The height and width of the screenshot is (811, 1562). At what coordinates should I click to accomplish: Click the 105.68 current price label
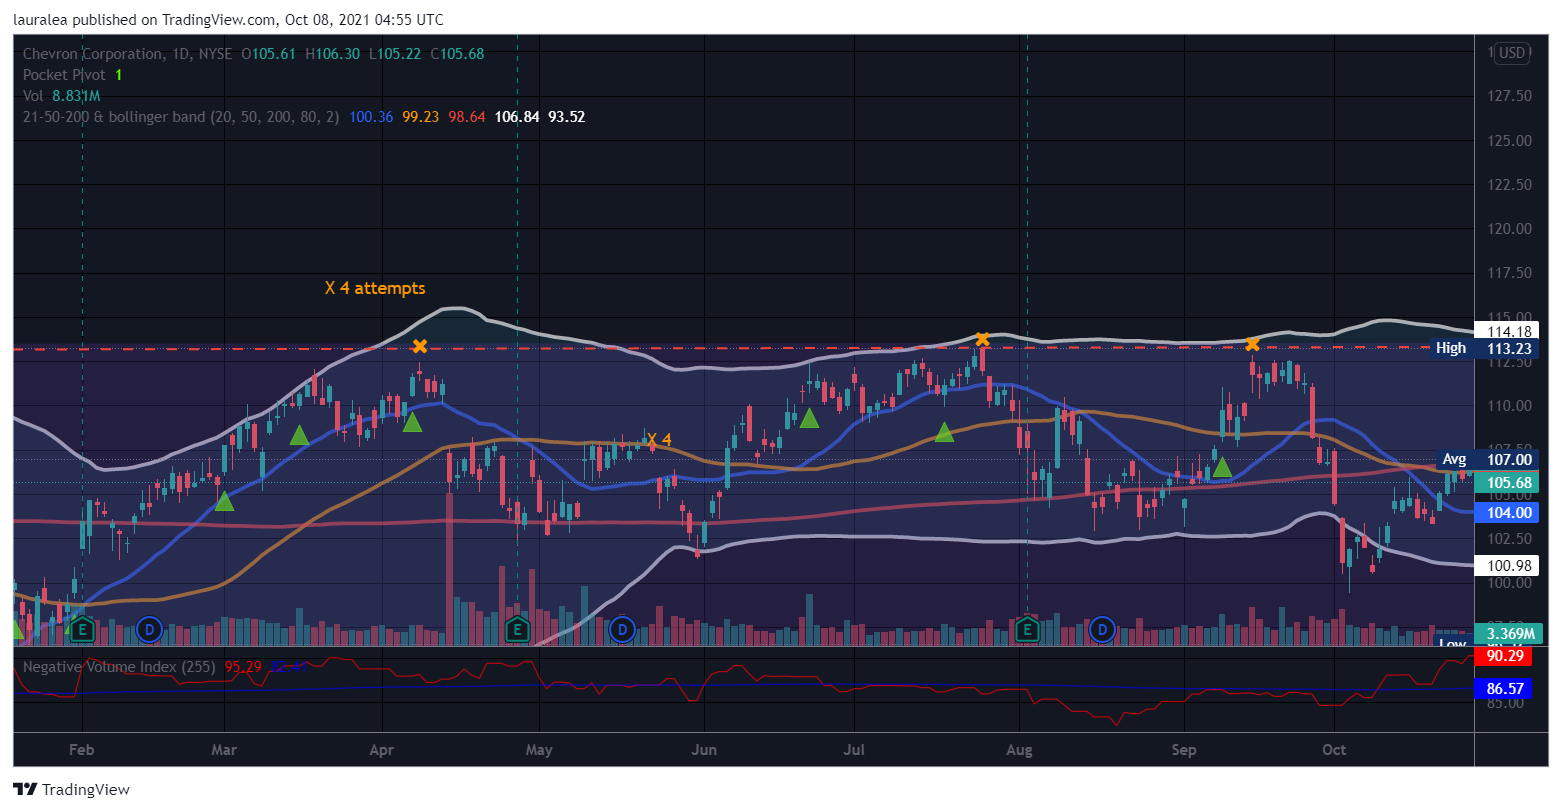click(1508, 483)
